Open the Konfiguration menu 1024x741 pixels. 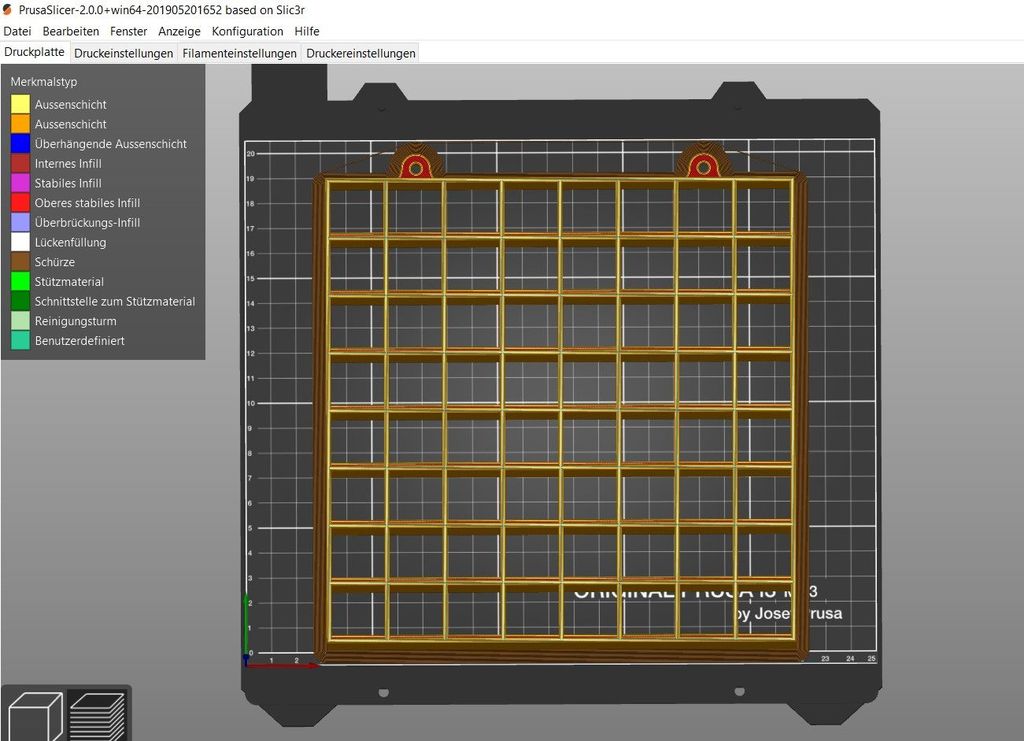(x=247, y=31)
